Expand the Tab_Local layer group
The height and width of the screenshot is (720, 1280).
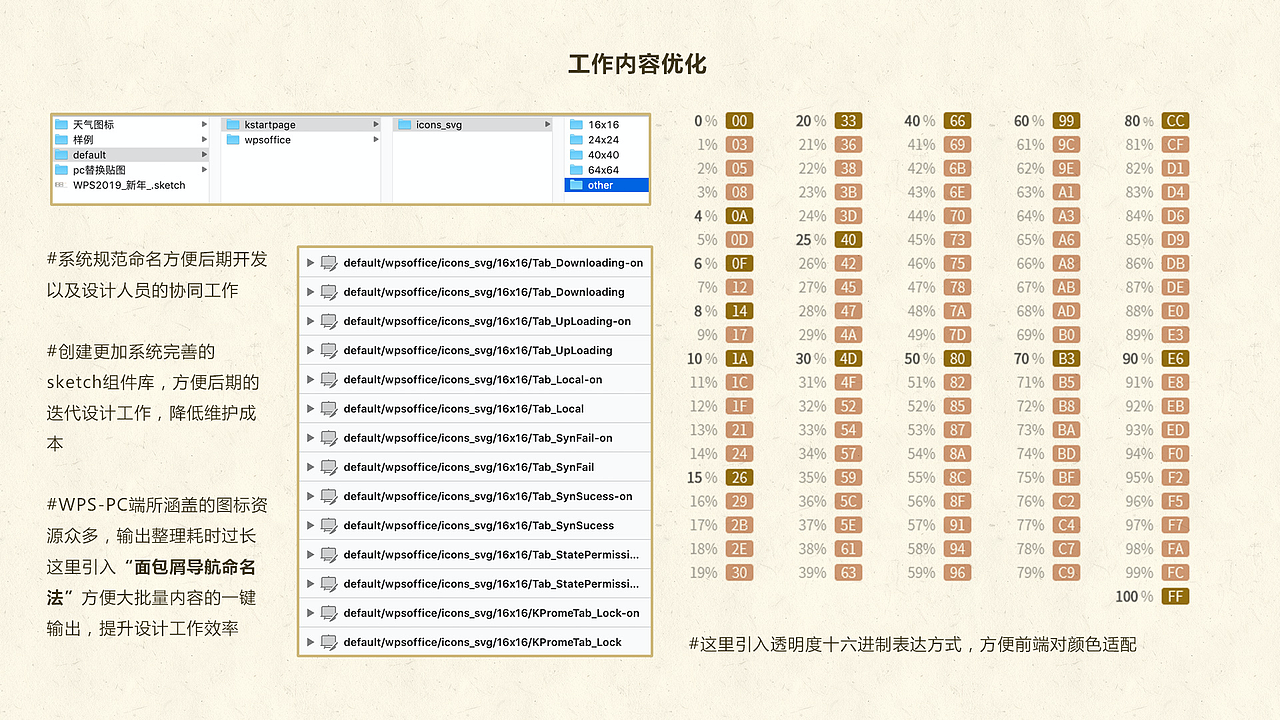310,409
